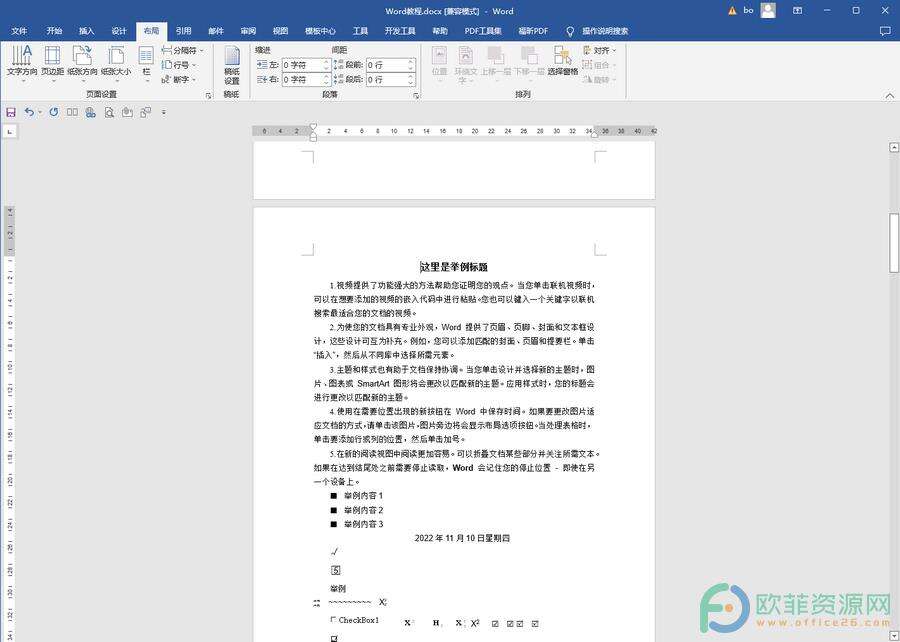This screenshot has height=642, width=900.
Task: Switch to the 引用 references tab
Action: pos(183,31)
